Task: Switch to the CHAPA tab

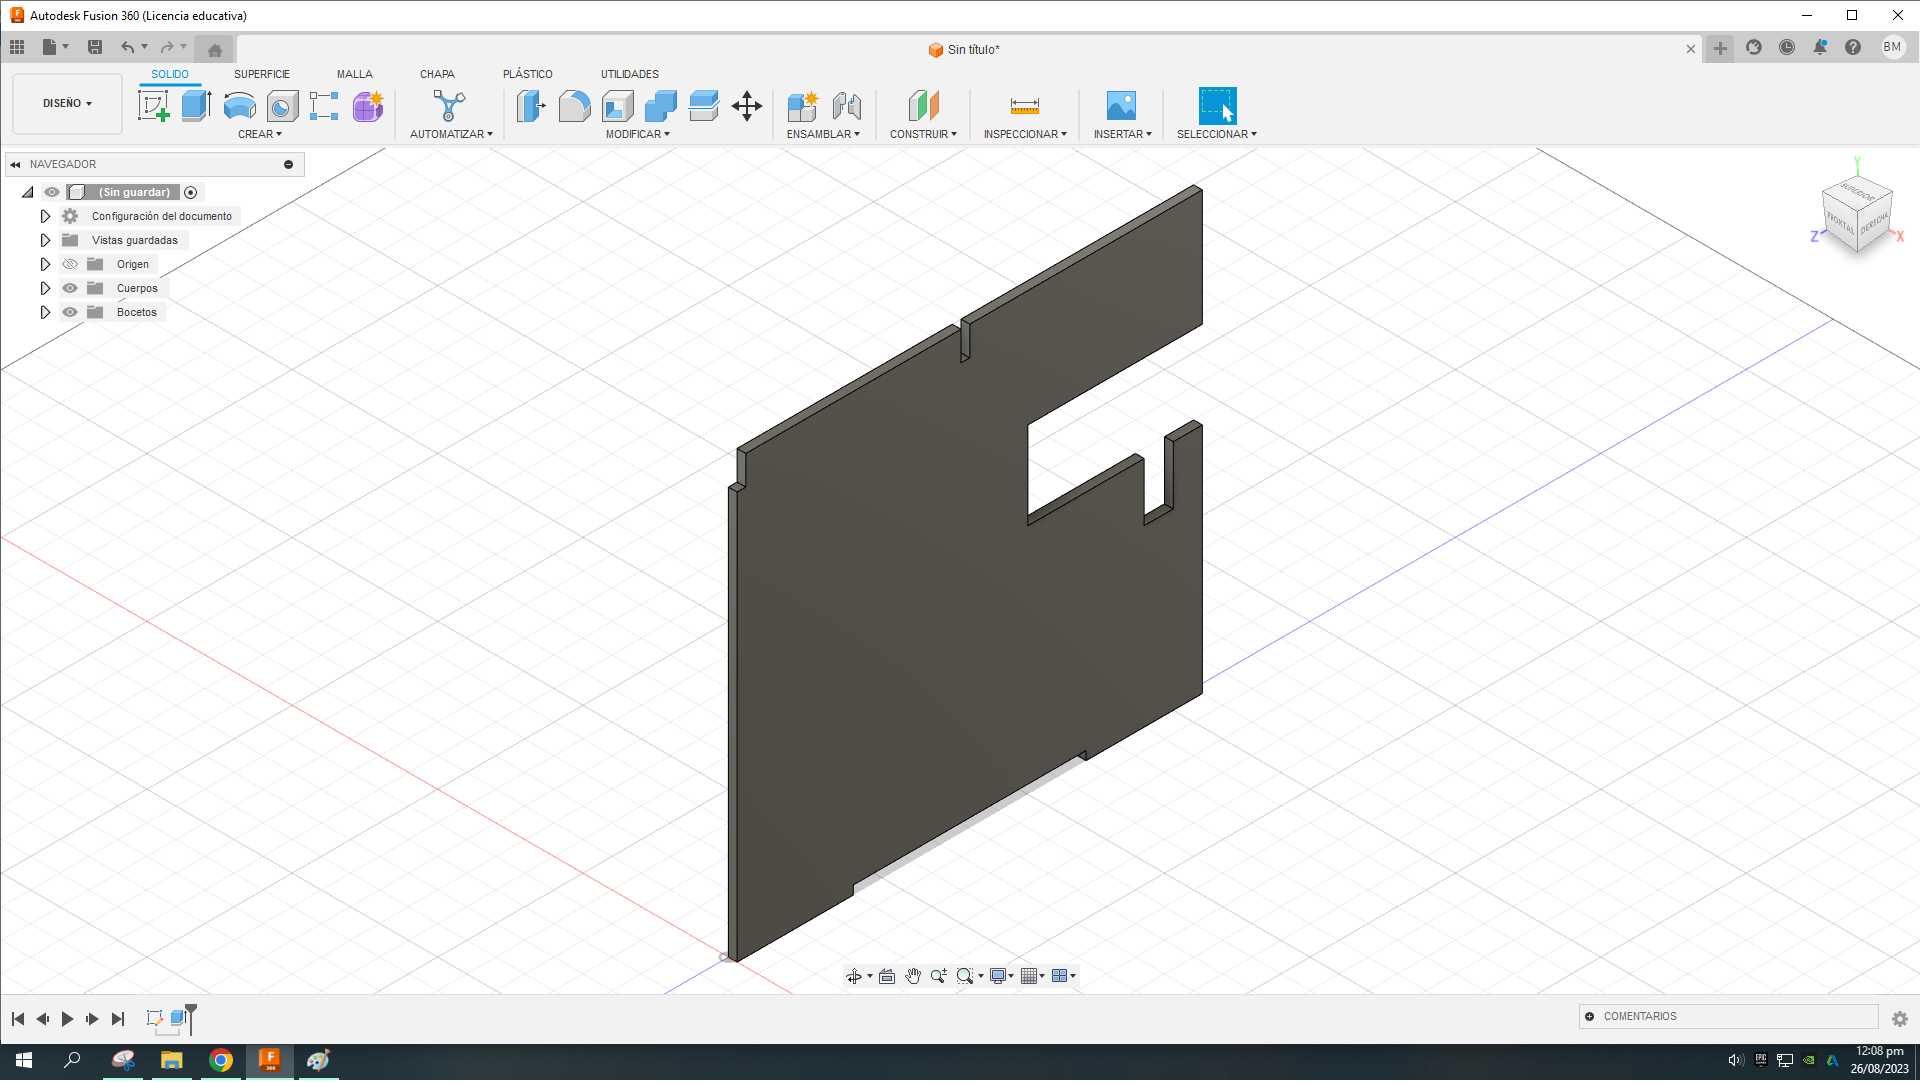Action: [x=437, y=74]
